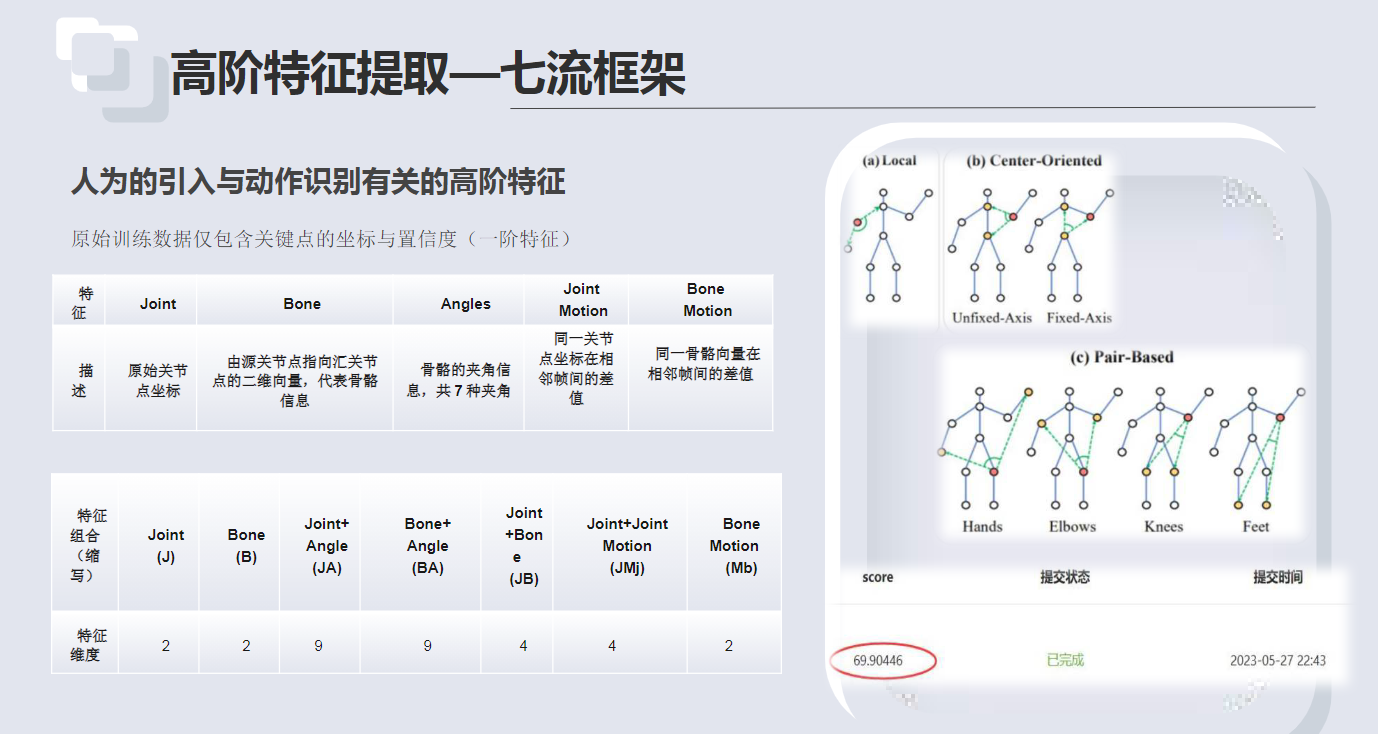
Task: Click dimension value 2 under Bone (B)
Action: [246, 646]
